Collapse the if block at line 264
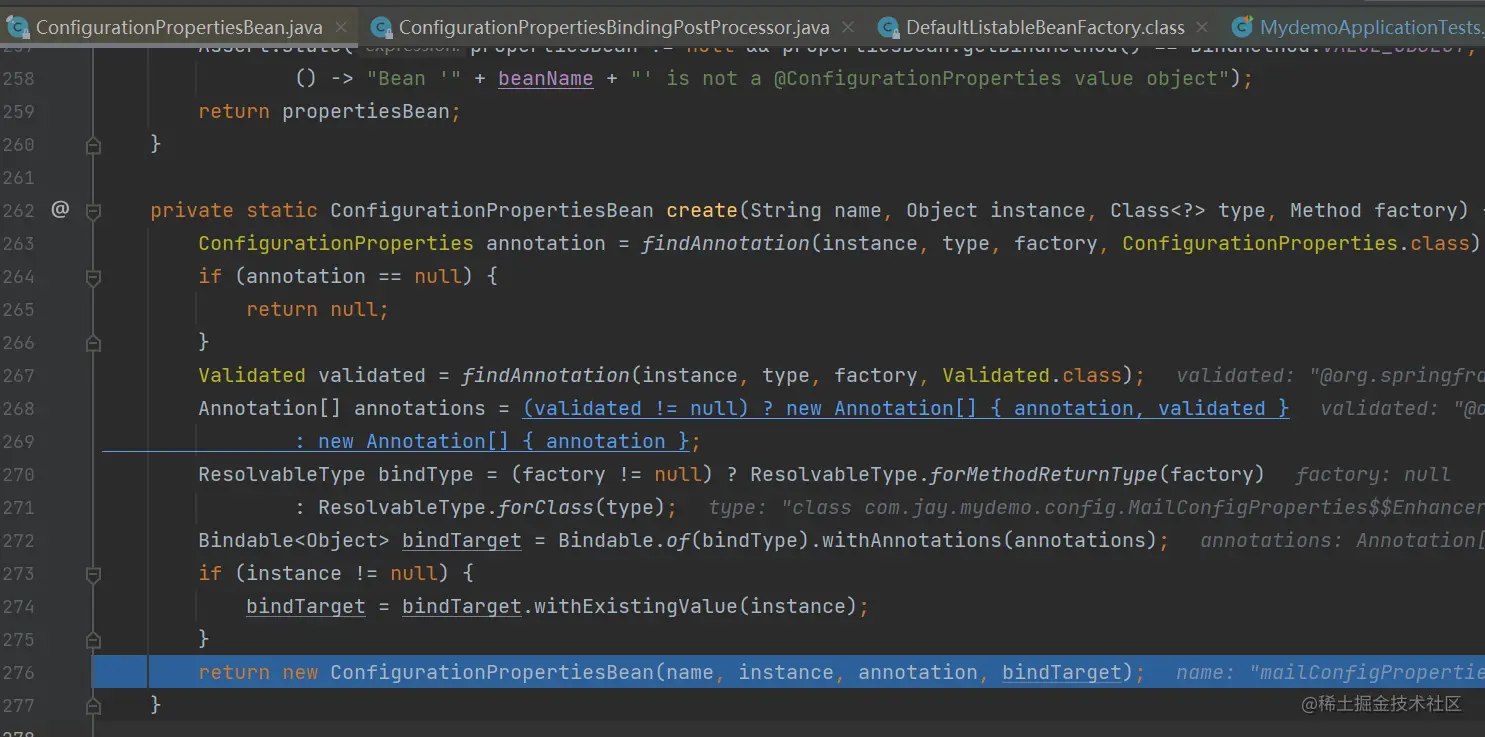 coord(93,277)
